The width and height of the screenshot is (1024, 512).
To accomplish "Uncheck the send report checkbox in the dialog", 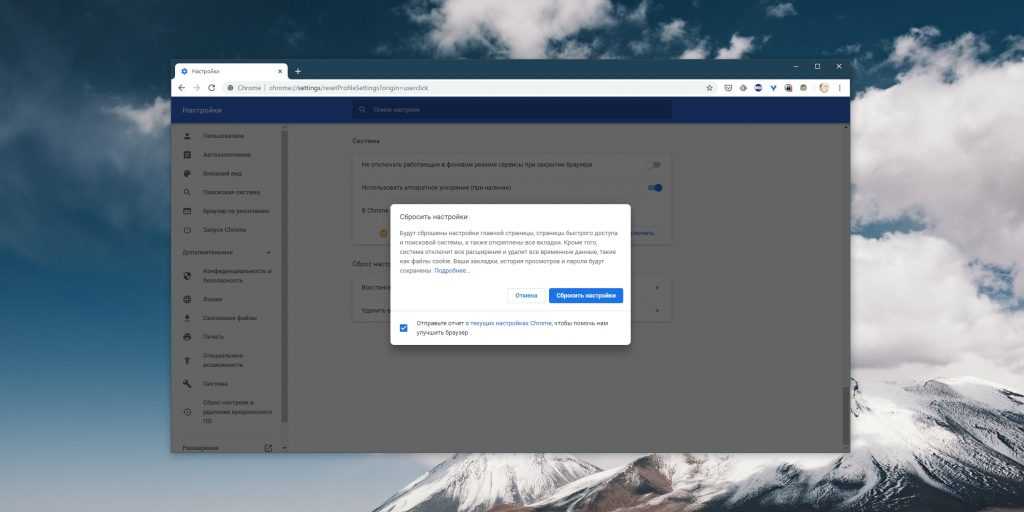I will [403, 328].
